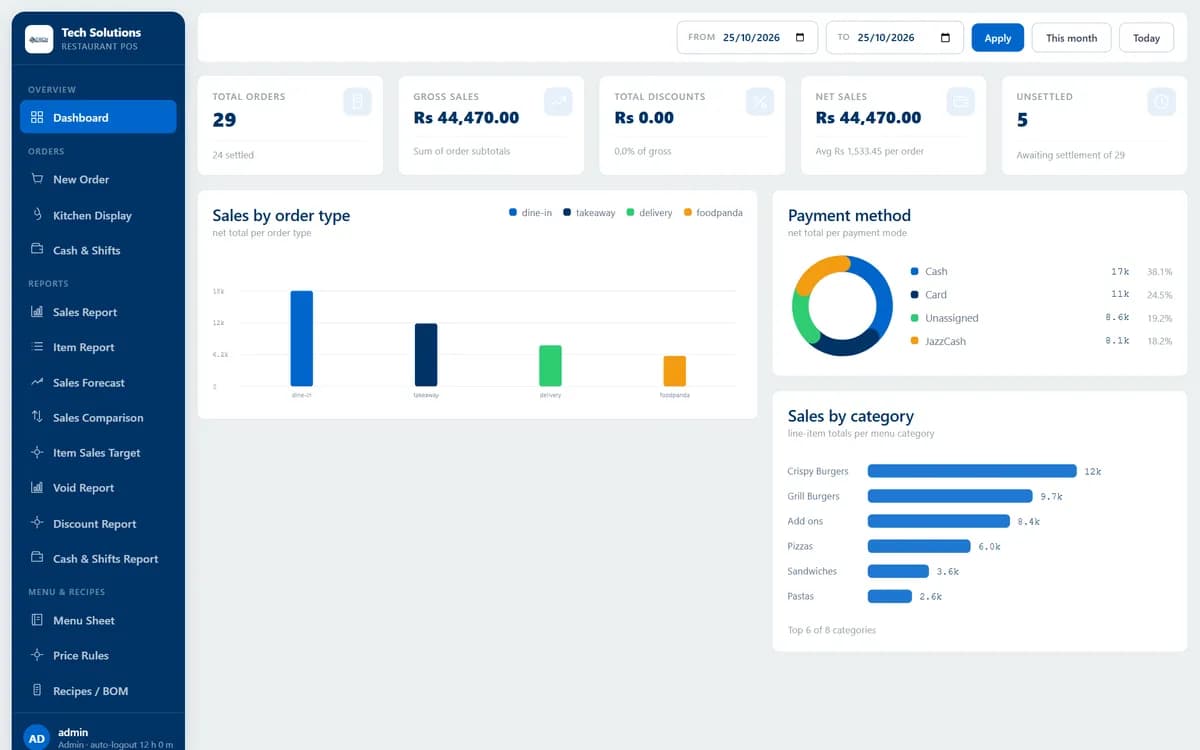
Task: Toggle dine-in legend swatch
Action: 513,212
